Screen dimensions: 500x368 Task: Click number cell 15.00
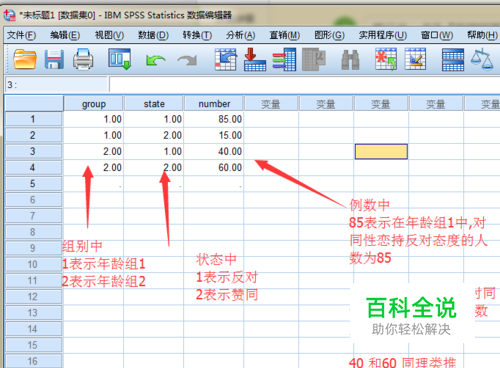tap(214, 135)
